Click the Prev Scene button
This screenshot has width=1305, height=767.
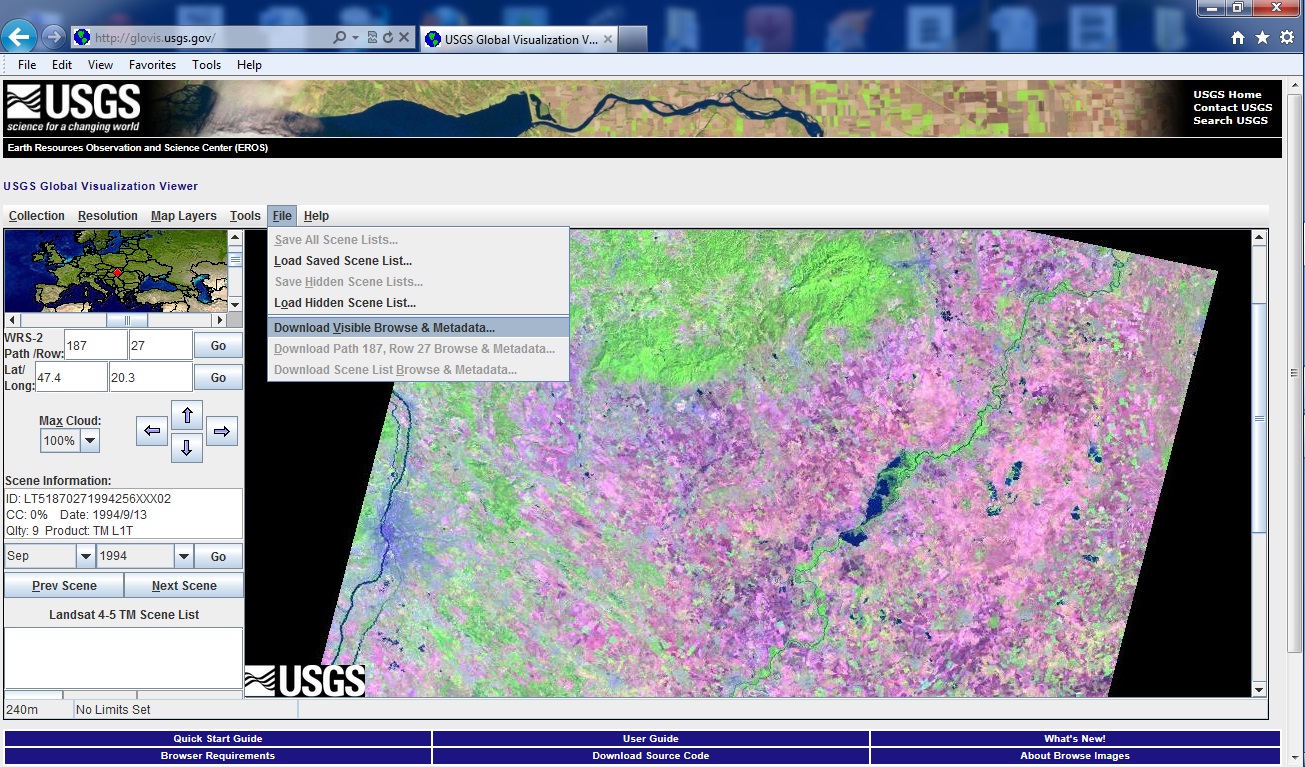point(64,585)
